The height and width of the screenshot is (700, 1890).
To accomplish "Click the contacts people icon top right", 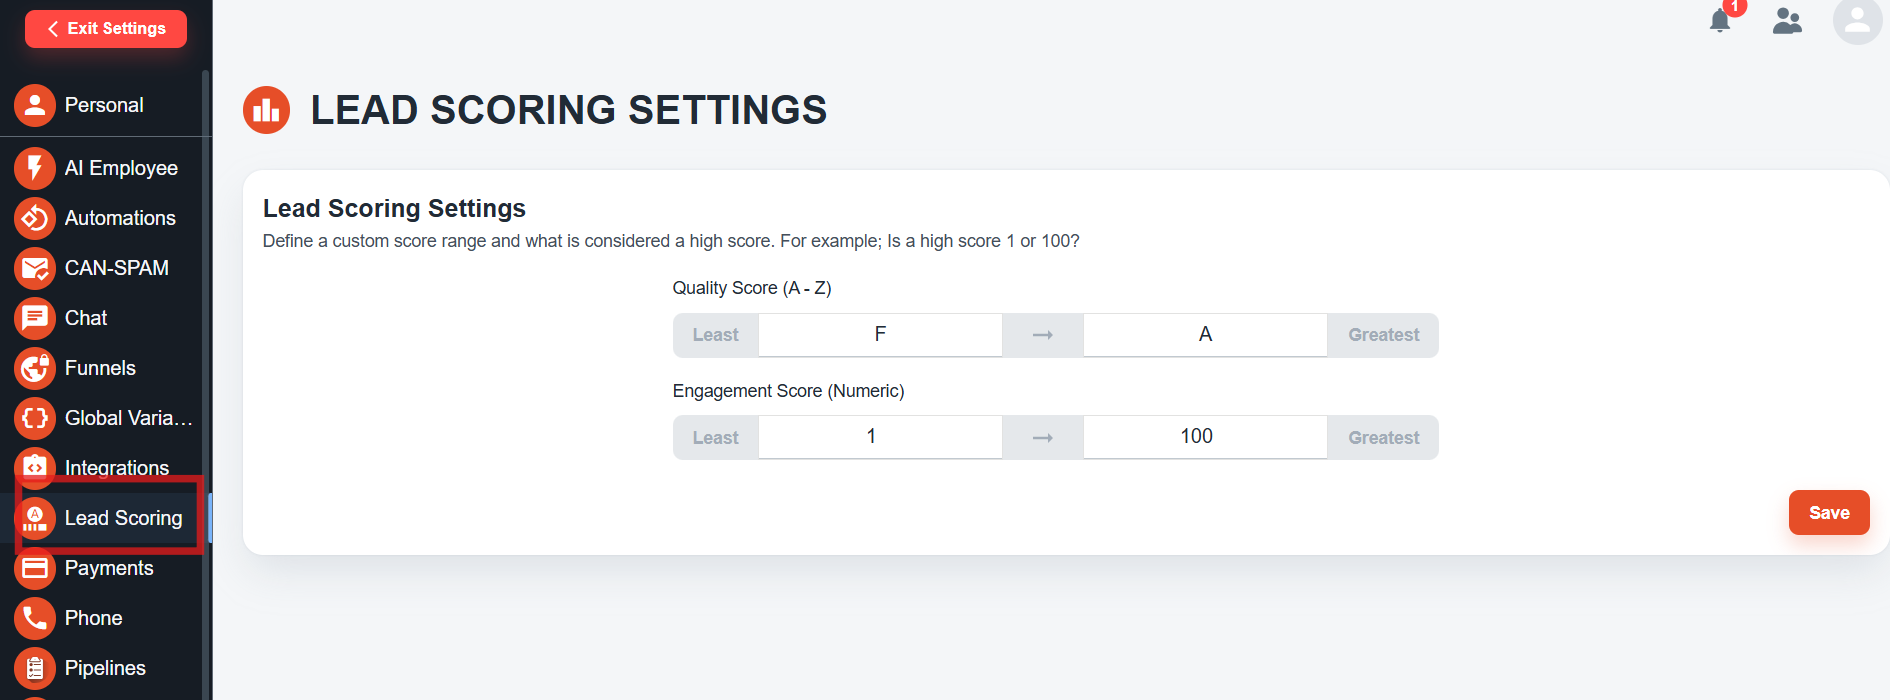I will pos(1787,20).
